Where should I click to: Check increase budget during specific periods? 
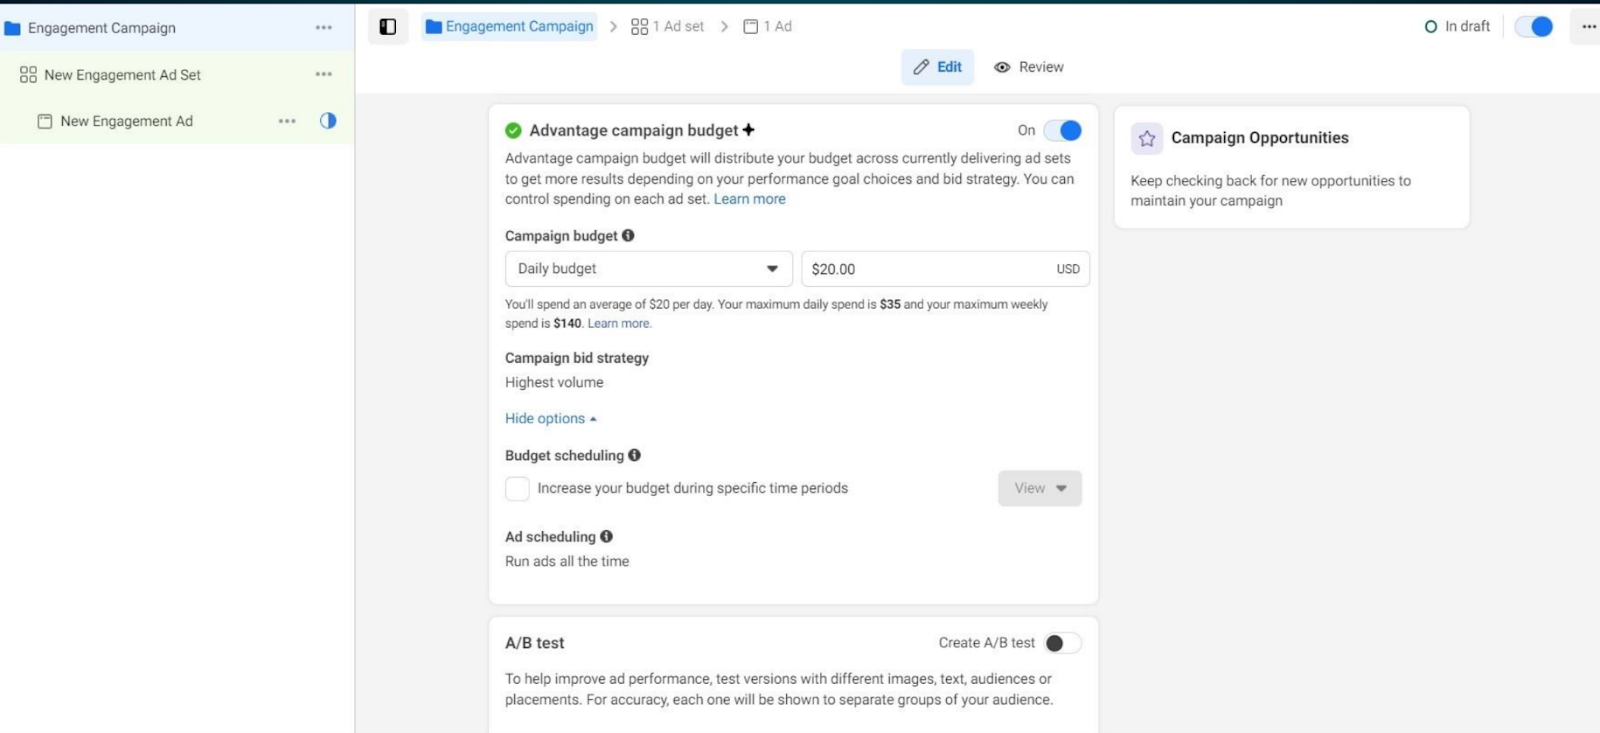click(517, 489)
